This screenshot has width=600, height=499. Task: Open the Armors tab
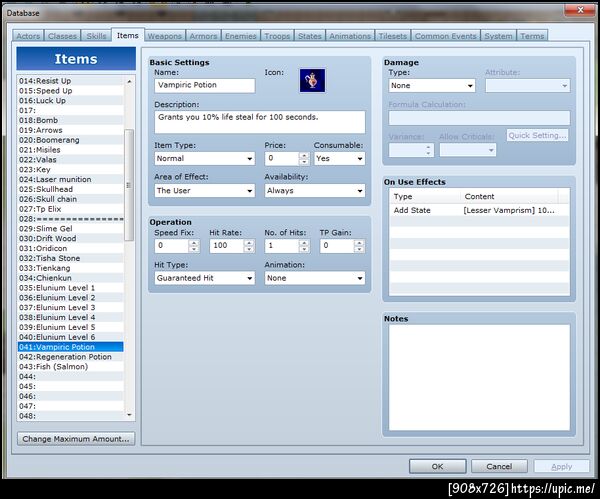203,36
